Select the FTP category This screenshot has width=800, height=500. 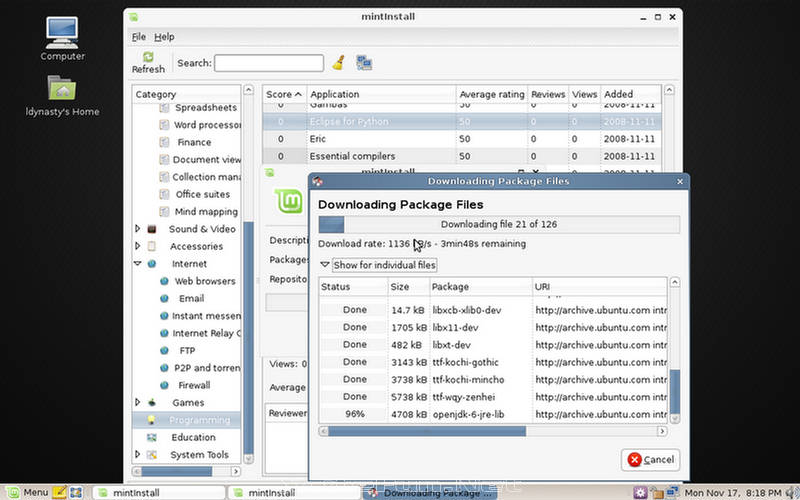click(x=187, y=351)
